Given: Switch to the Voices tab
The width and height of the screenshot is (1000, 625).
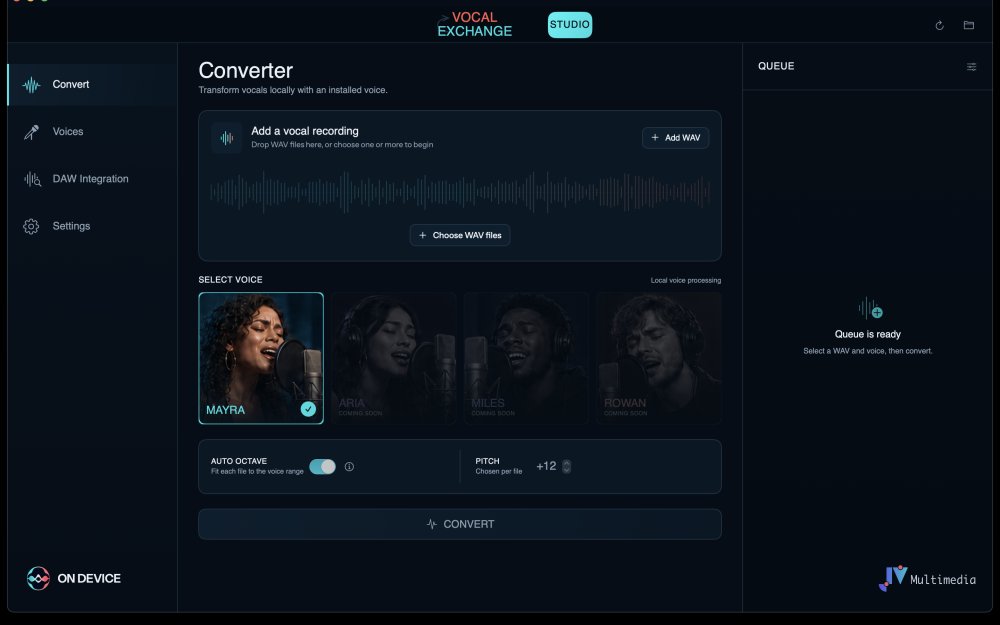Looking at the screenshot, I should (x=92, y=132).
